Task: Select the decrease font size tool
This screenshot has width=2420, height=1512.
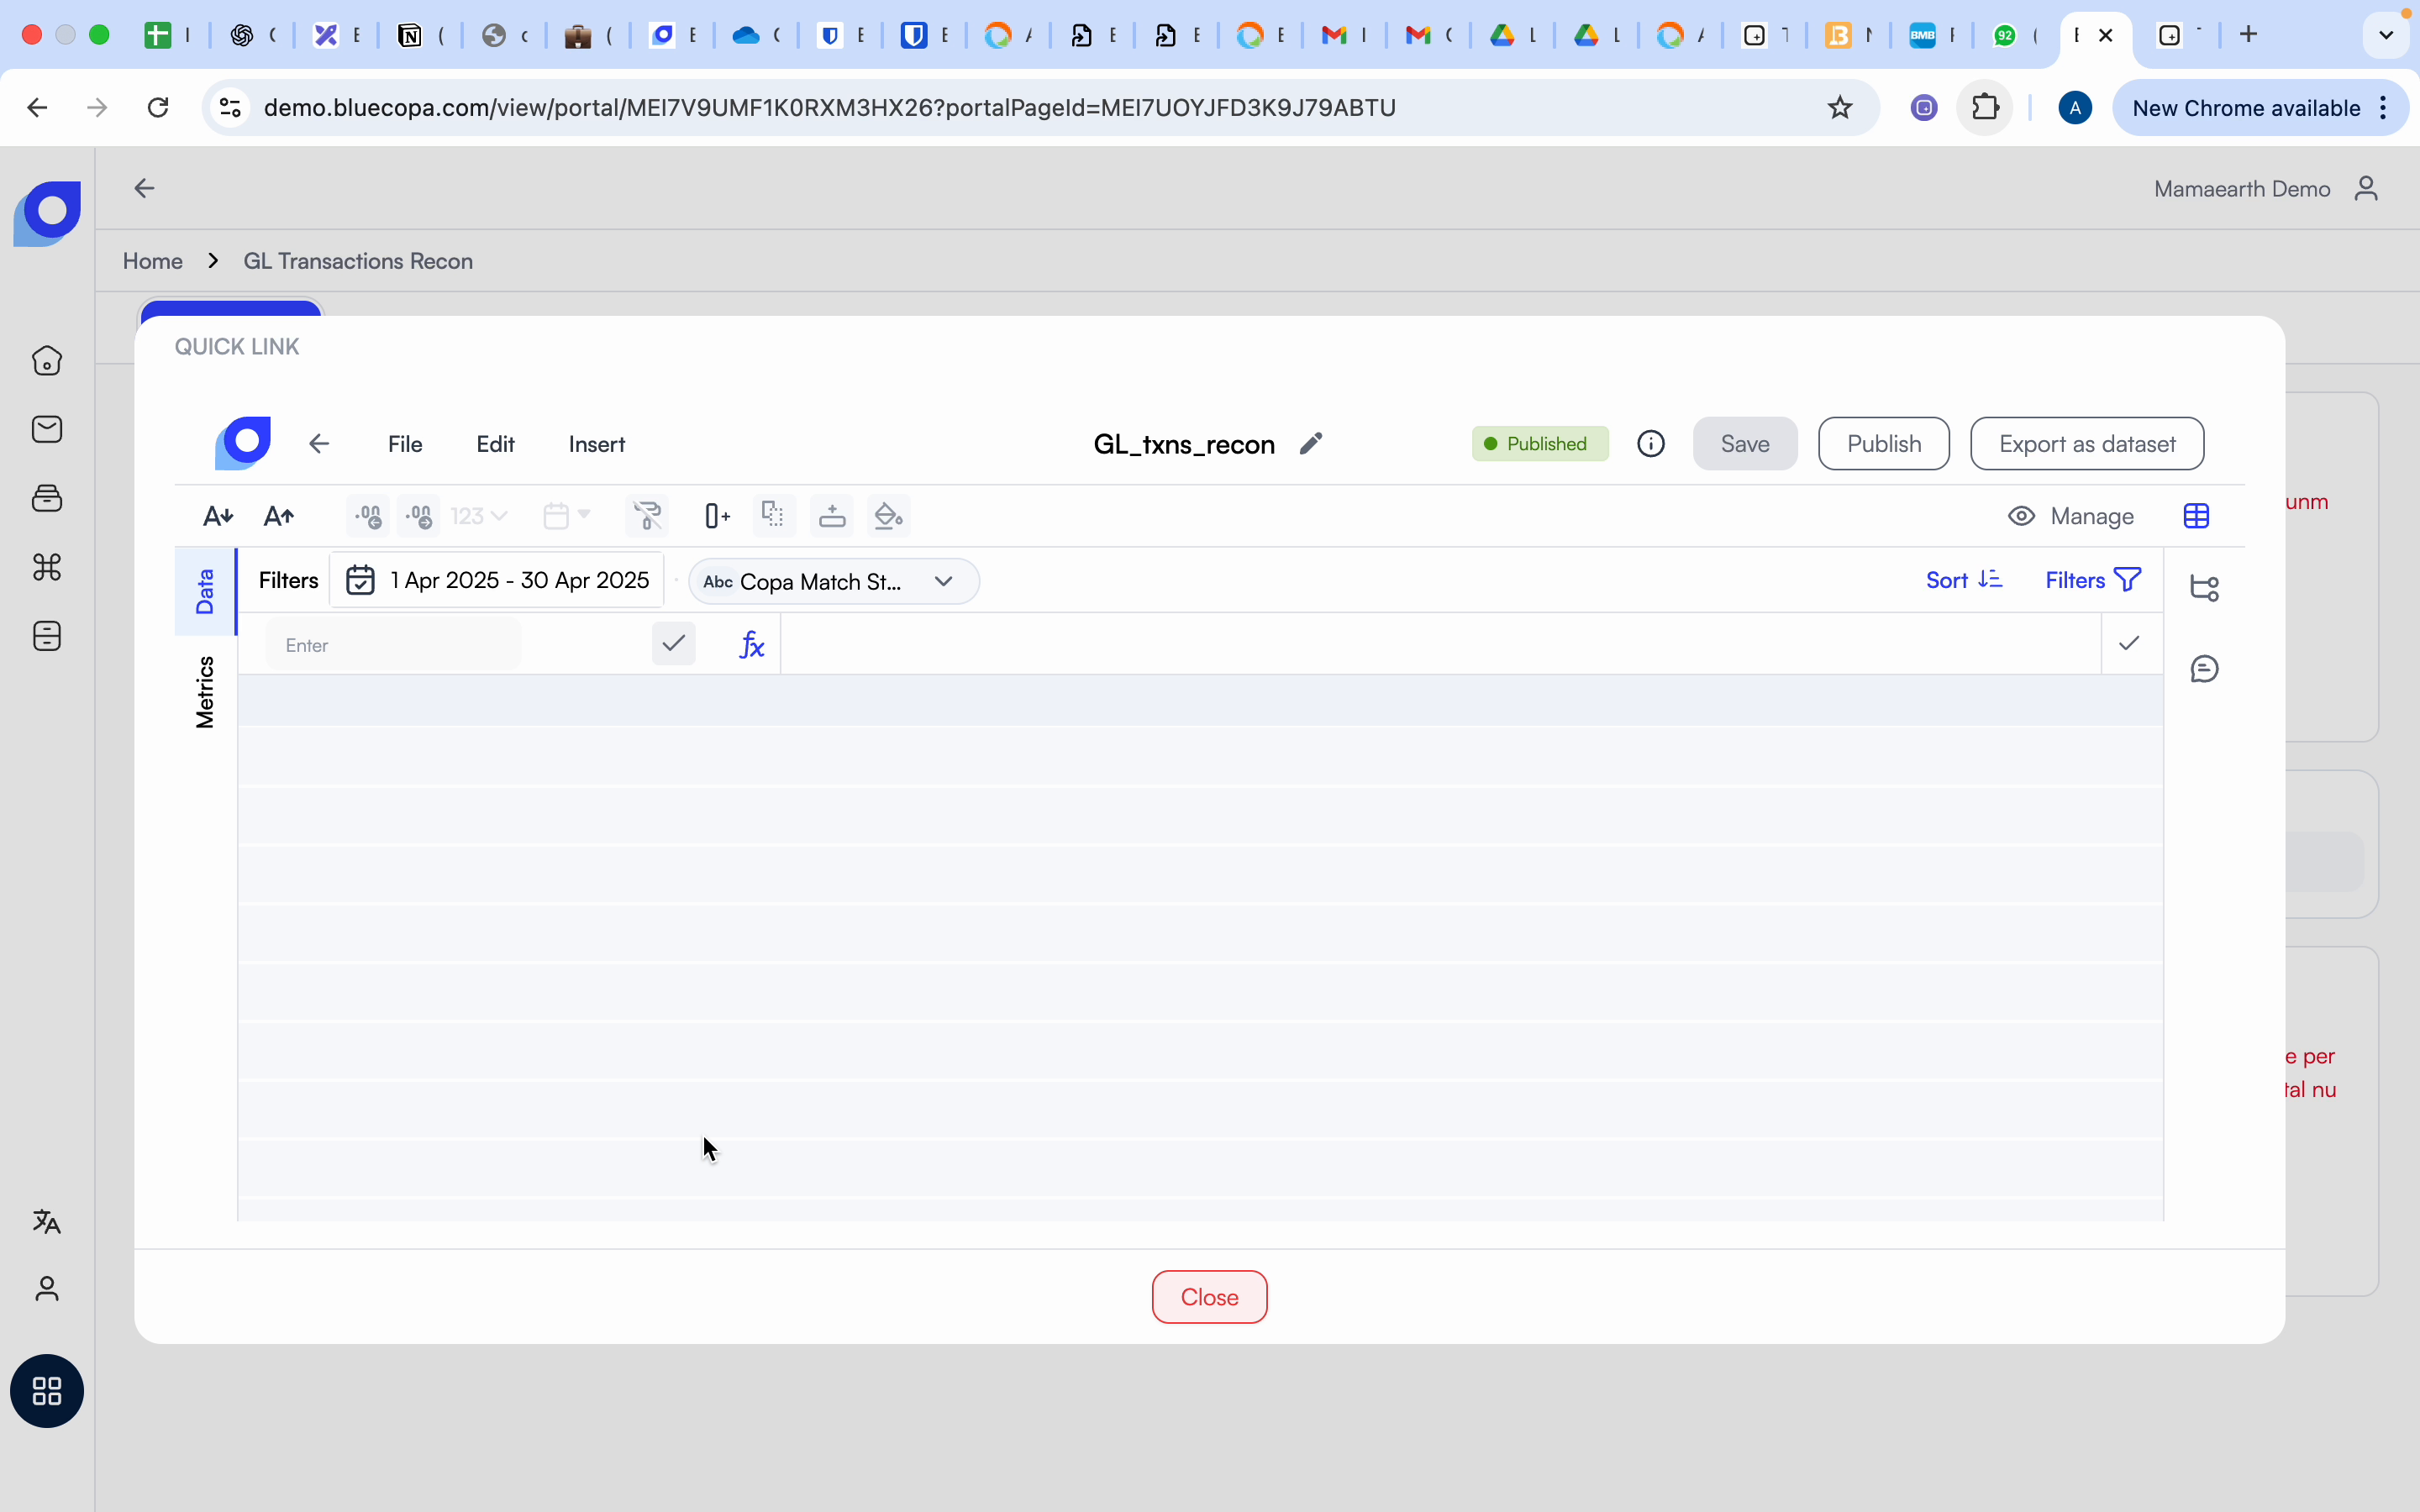Action: click(217, 516)
